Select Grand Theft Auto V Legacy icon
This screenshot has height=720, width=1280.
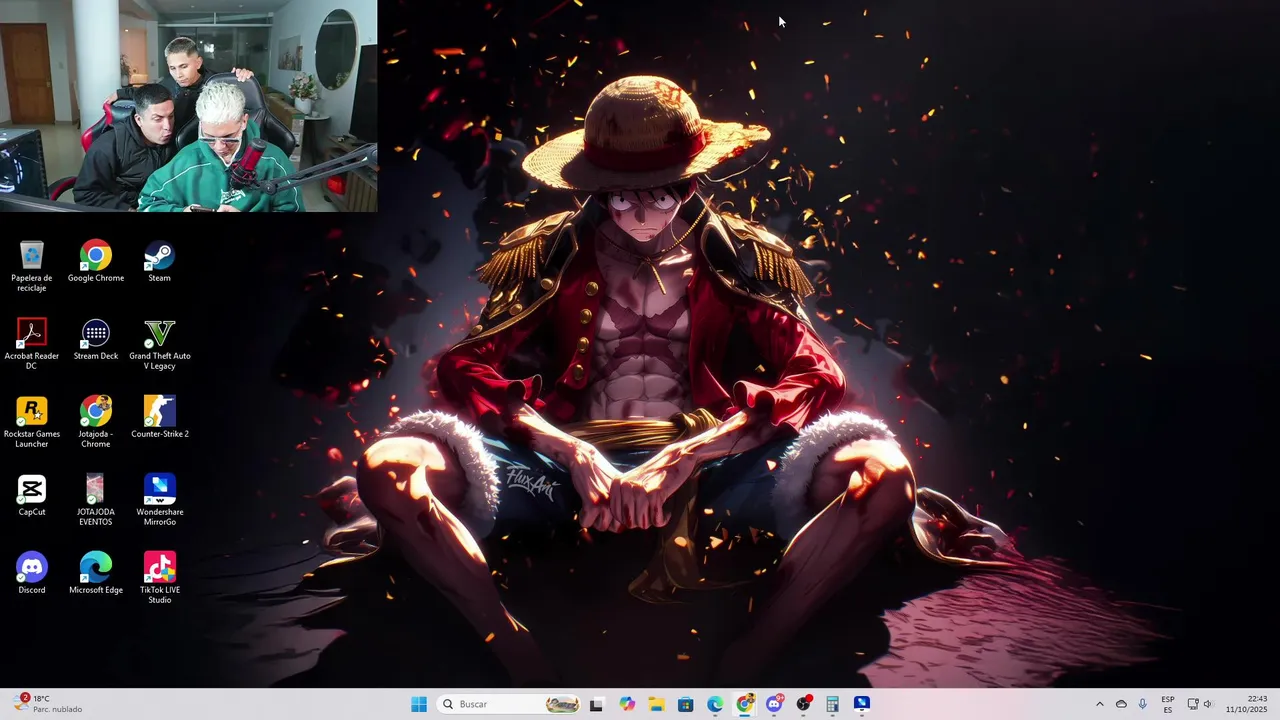[x=160, y=343]
